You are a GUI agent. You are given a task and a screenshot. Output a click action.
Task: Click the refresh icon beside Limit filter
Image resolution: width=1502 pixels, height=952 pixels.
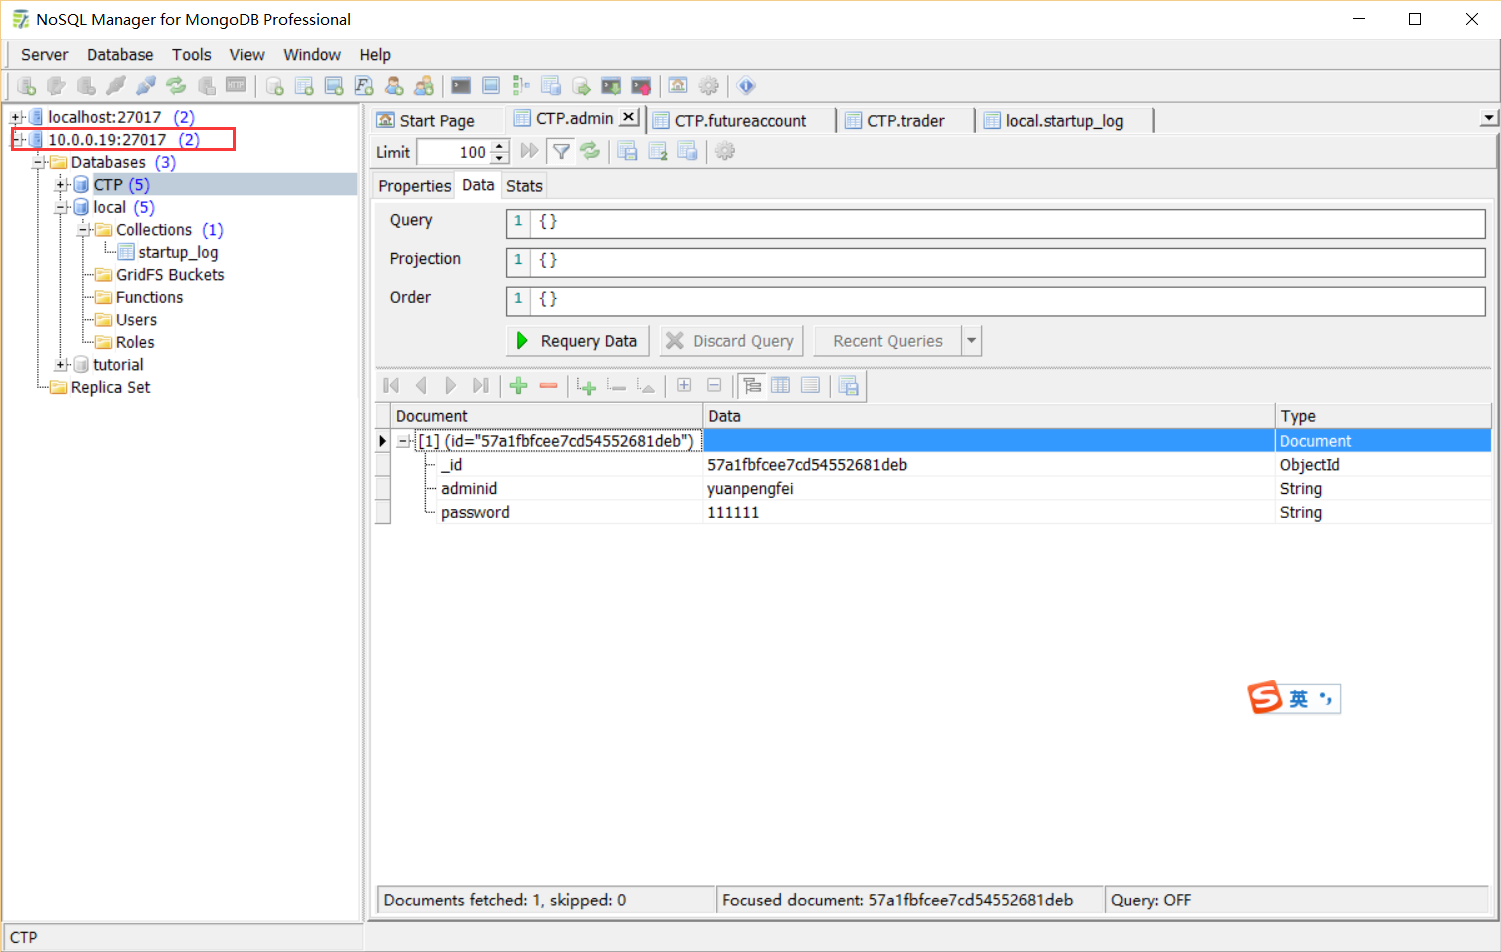click(590, 151)
